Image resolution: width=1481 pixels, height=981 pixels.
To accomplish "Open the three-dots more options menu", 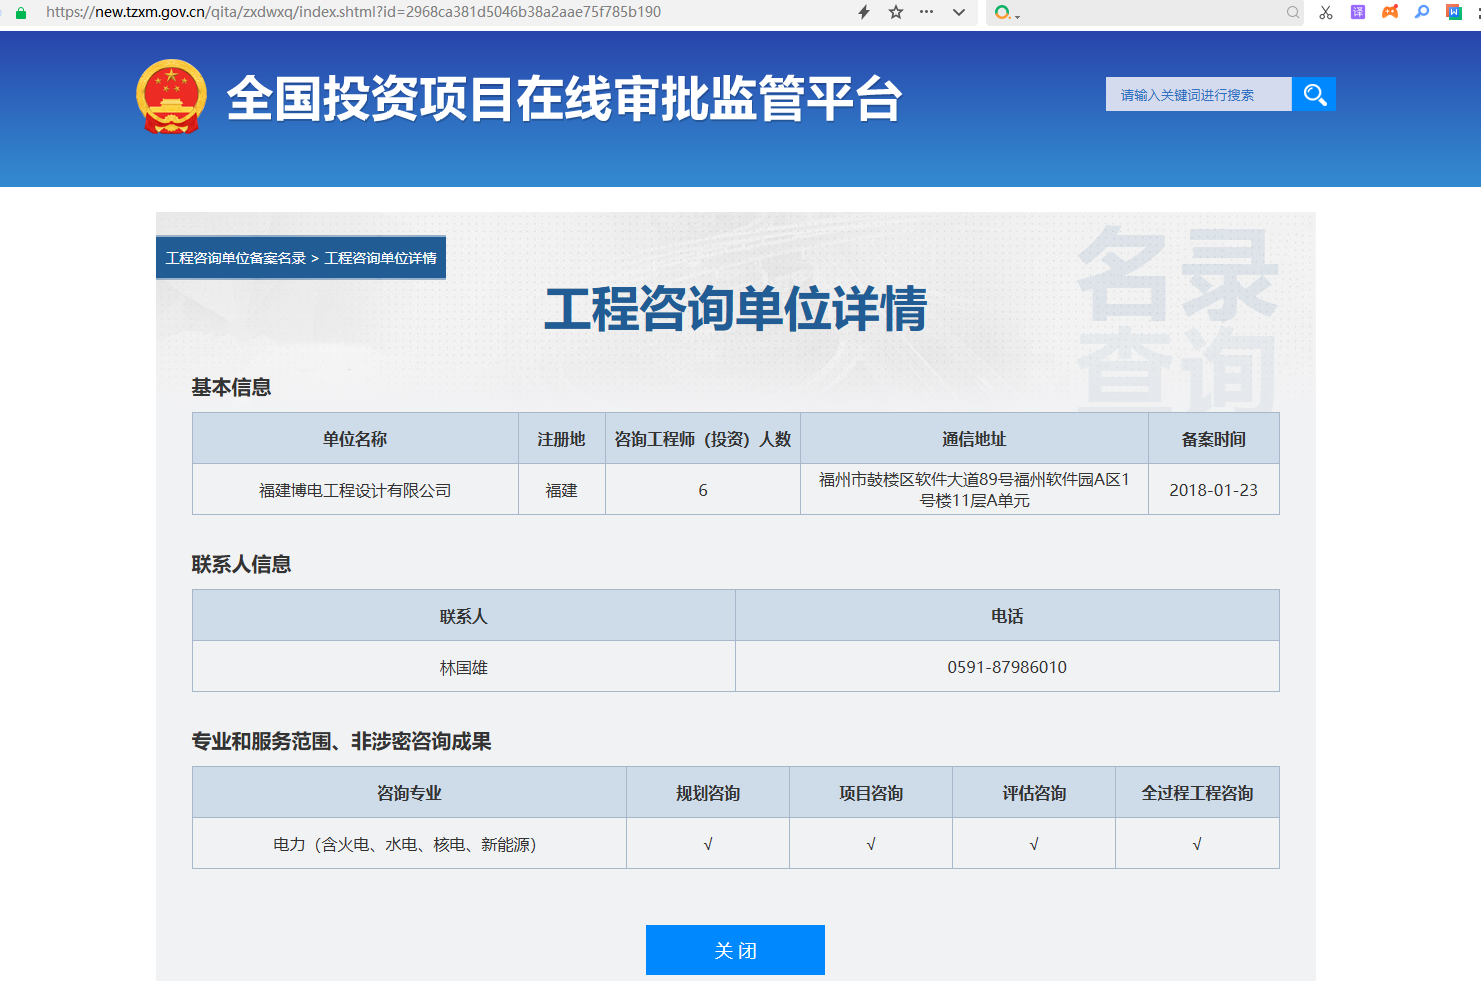I will (x=927, y=12).
